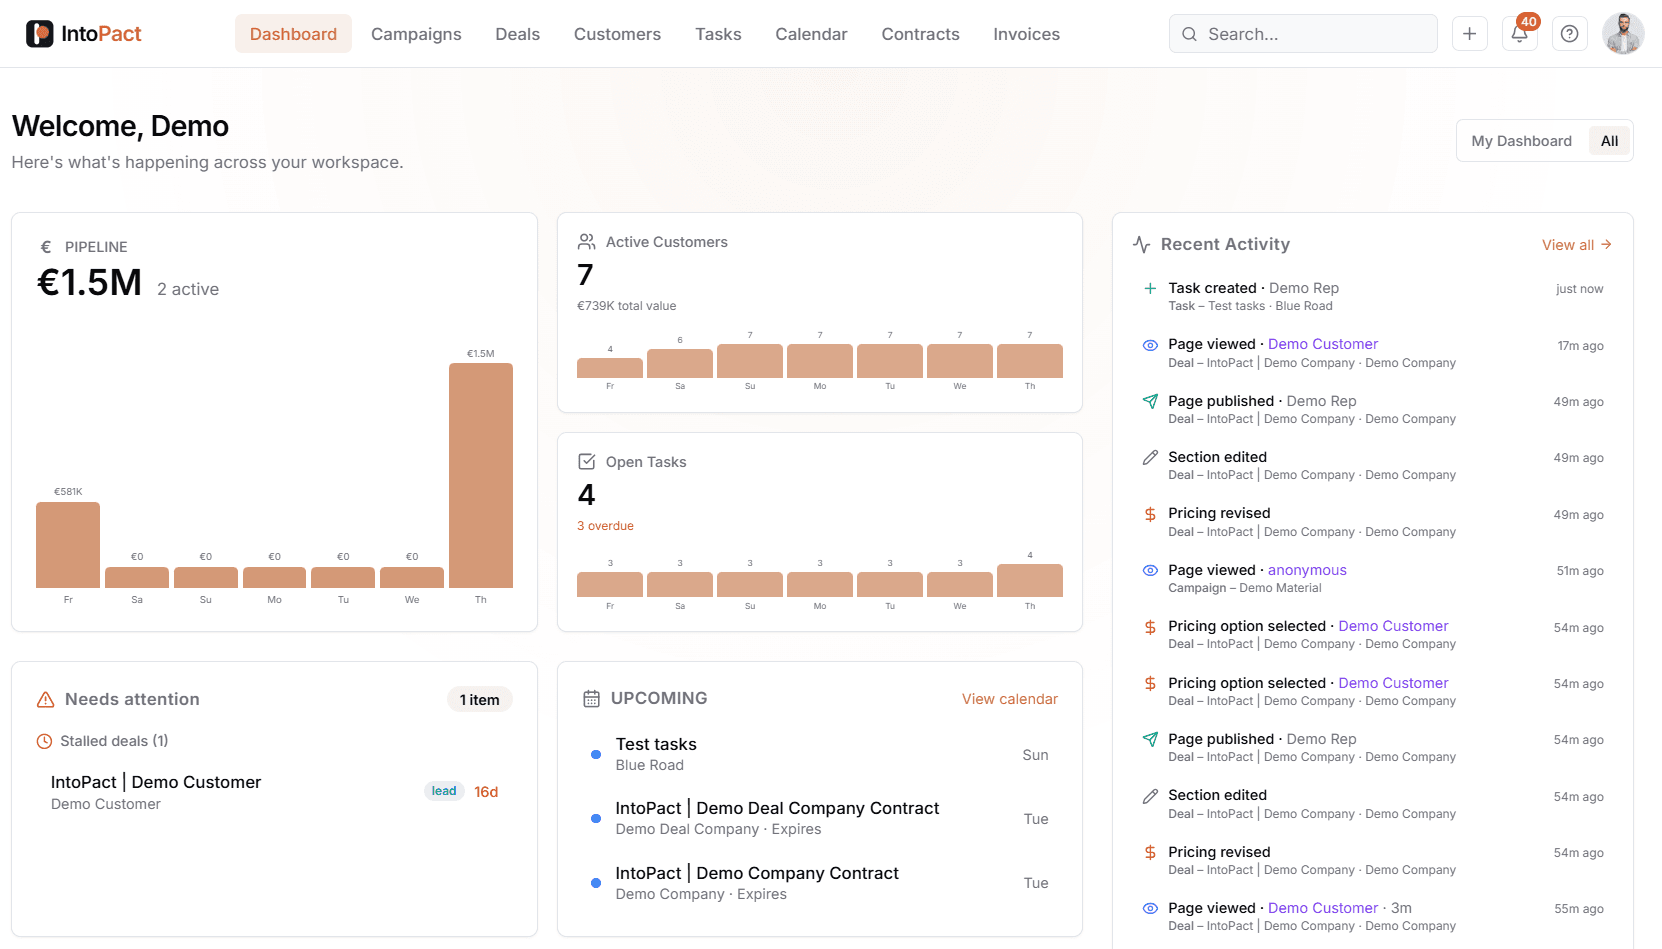Click the search magnifier icon

click(1189, 34)
